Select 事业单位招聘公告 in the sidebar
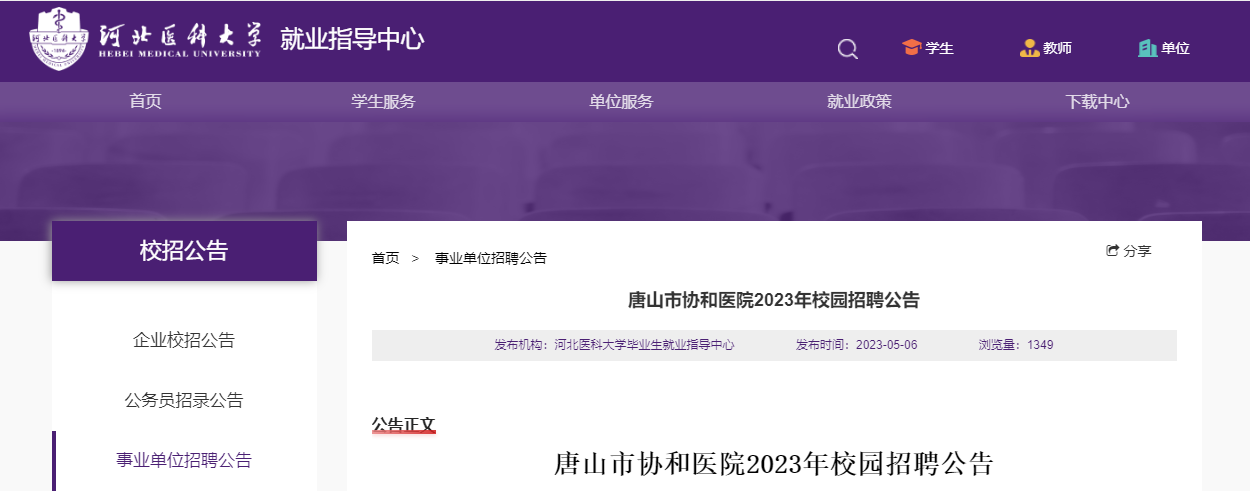 (x=184, y=460)
